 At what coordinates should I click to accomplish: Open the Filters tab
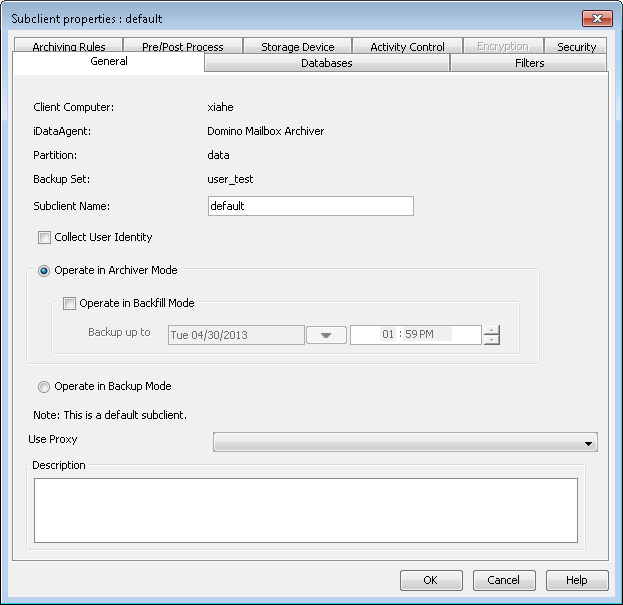point(529,63)
